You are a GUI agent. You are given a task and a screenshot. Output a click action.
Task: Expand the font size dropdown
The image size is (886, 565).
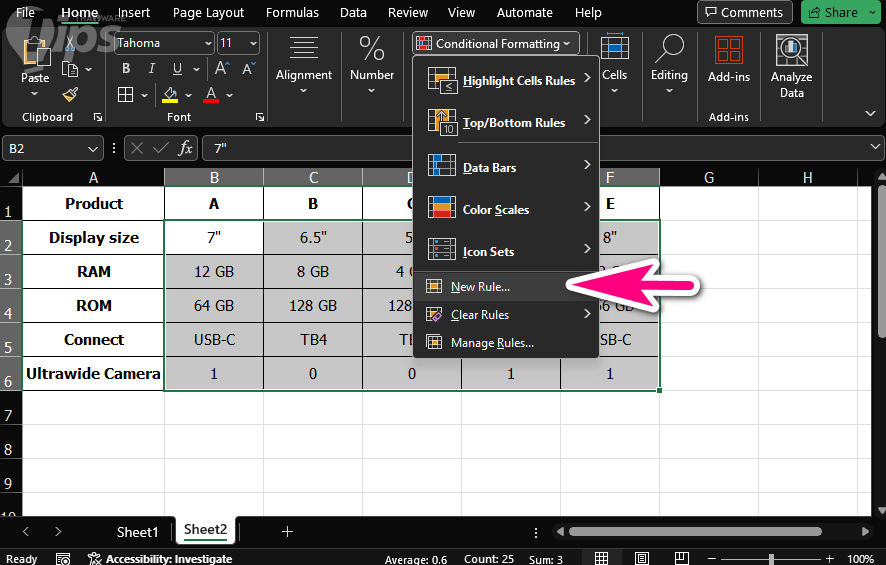[x=251, y=44]
